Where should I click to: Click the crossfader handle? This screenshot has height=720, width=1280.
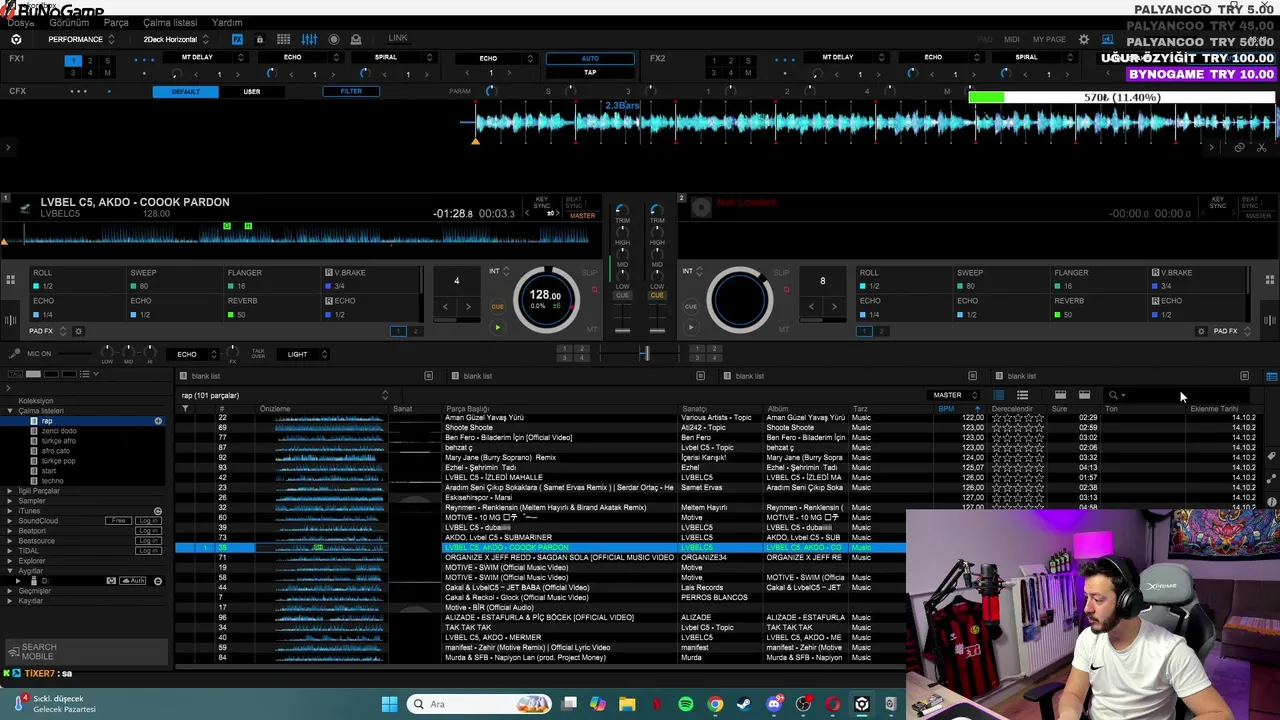coord(645,354)
